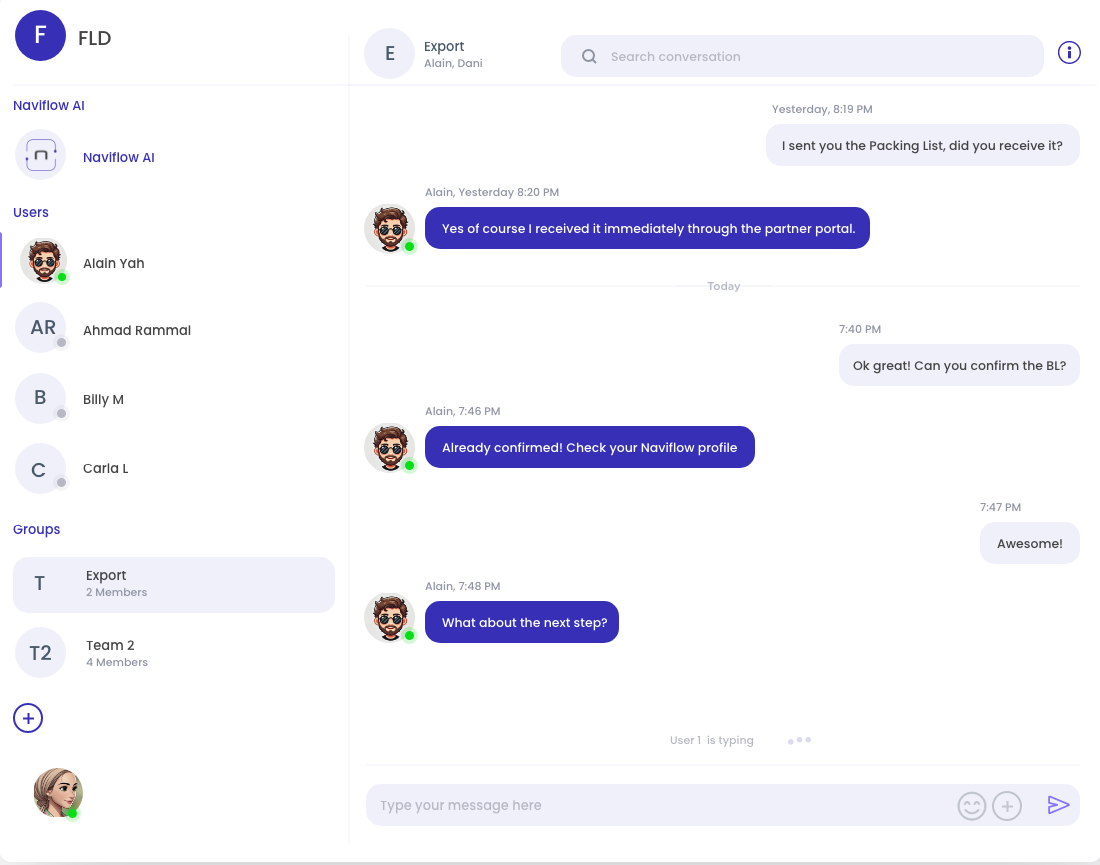
Task: Open the Naviflow AI bot icon
Action: [x=41, y=155]
